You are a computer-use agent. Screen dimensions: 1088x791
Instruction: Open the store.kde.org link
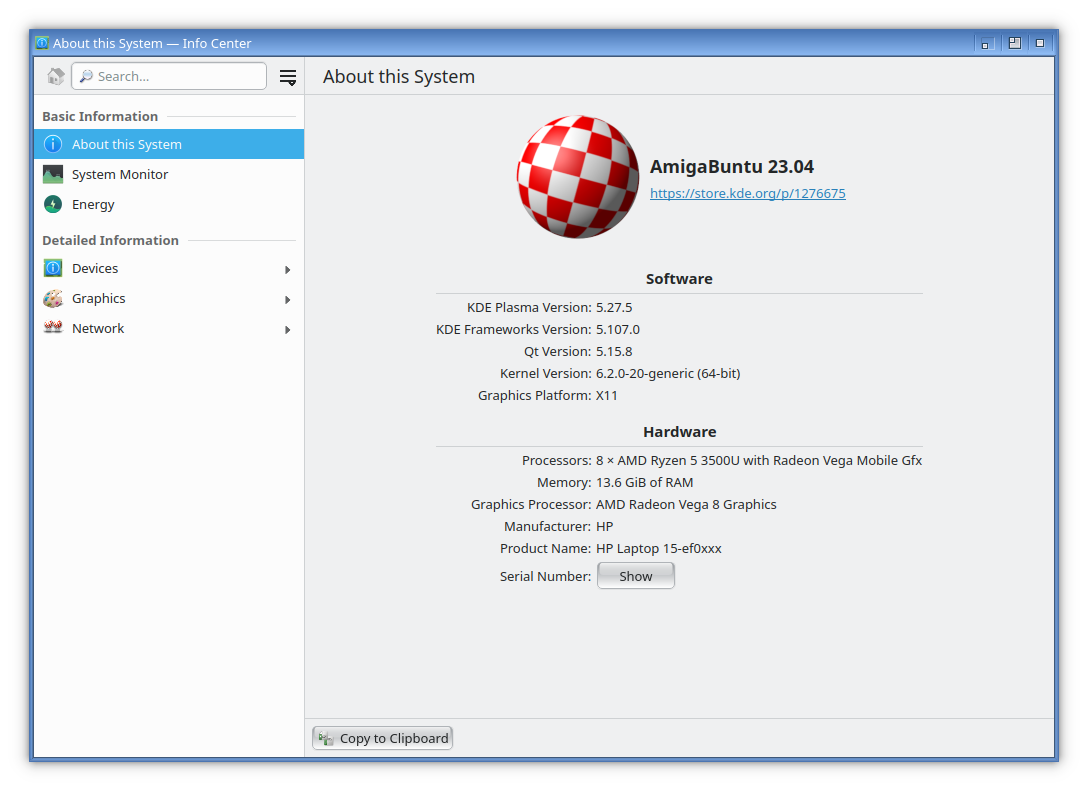coord(747,194)
